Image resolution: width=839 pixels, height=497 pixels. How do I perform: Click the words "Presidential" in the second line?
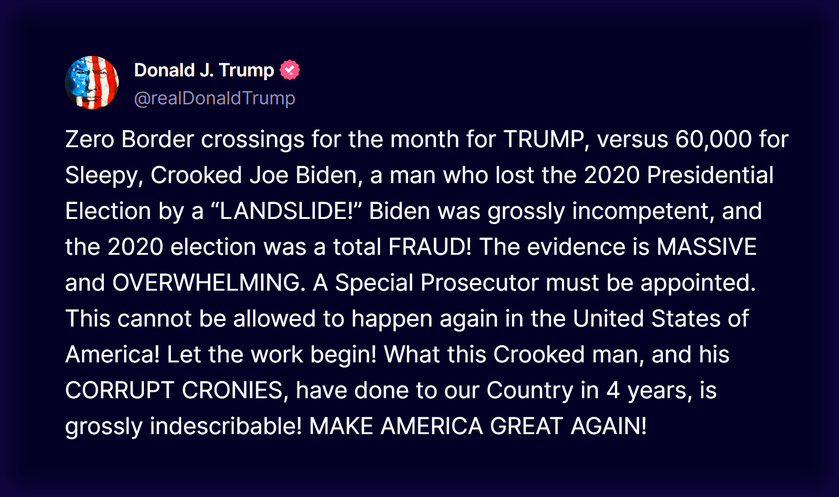710,175
